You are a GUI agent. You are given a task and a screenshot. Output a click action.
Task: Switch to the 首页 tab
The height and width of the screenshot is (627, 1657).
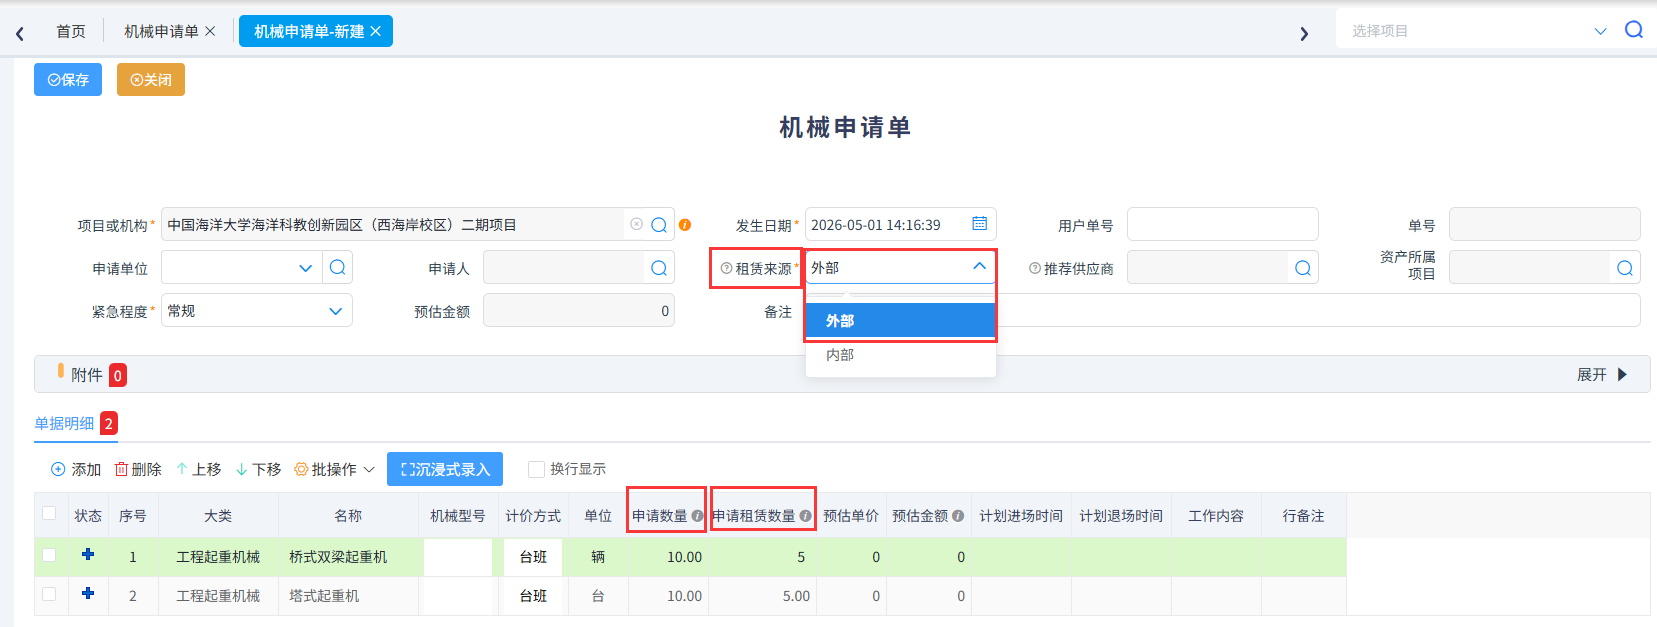tap(71, 32)
